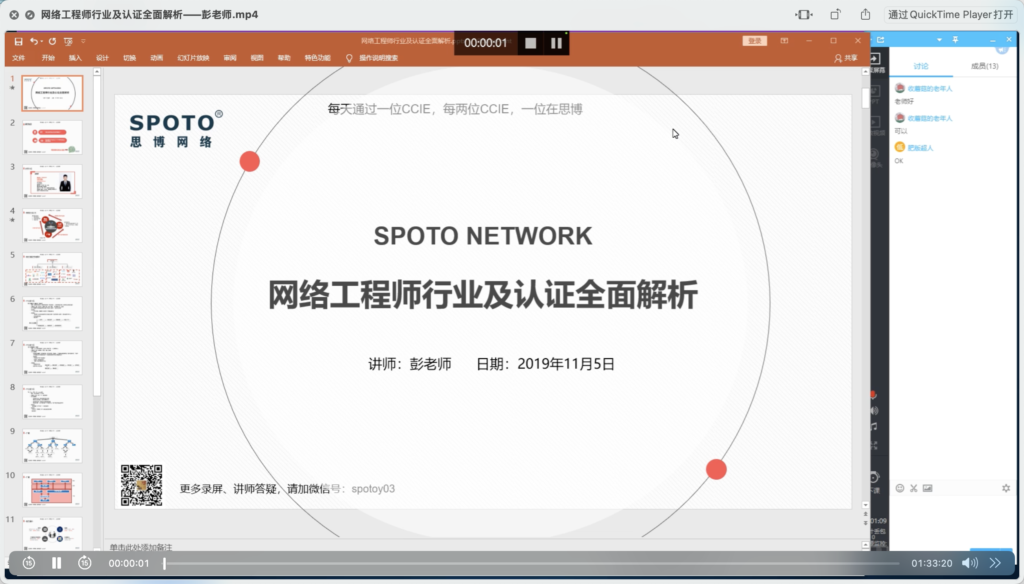Viewport: 1024px width, 584px height.
Task: Click the export icon in classroom title bar
Action: (x=880, y=40)
